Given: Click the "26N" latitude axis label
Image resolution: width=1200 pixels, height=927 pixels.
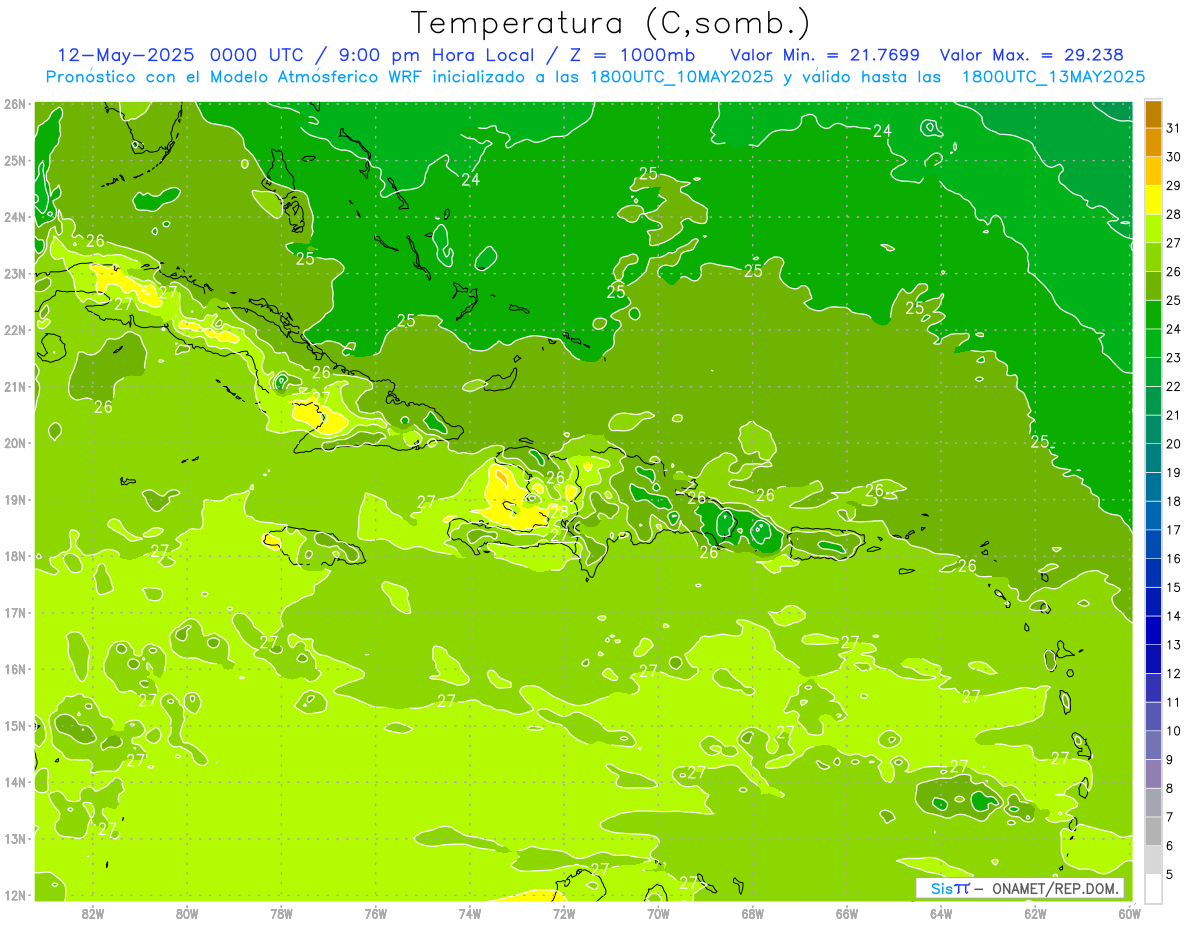Looking at the screenshot, I should click(x=15, y=104).
